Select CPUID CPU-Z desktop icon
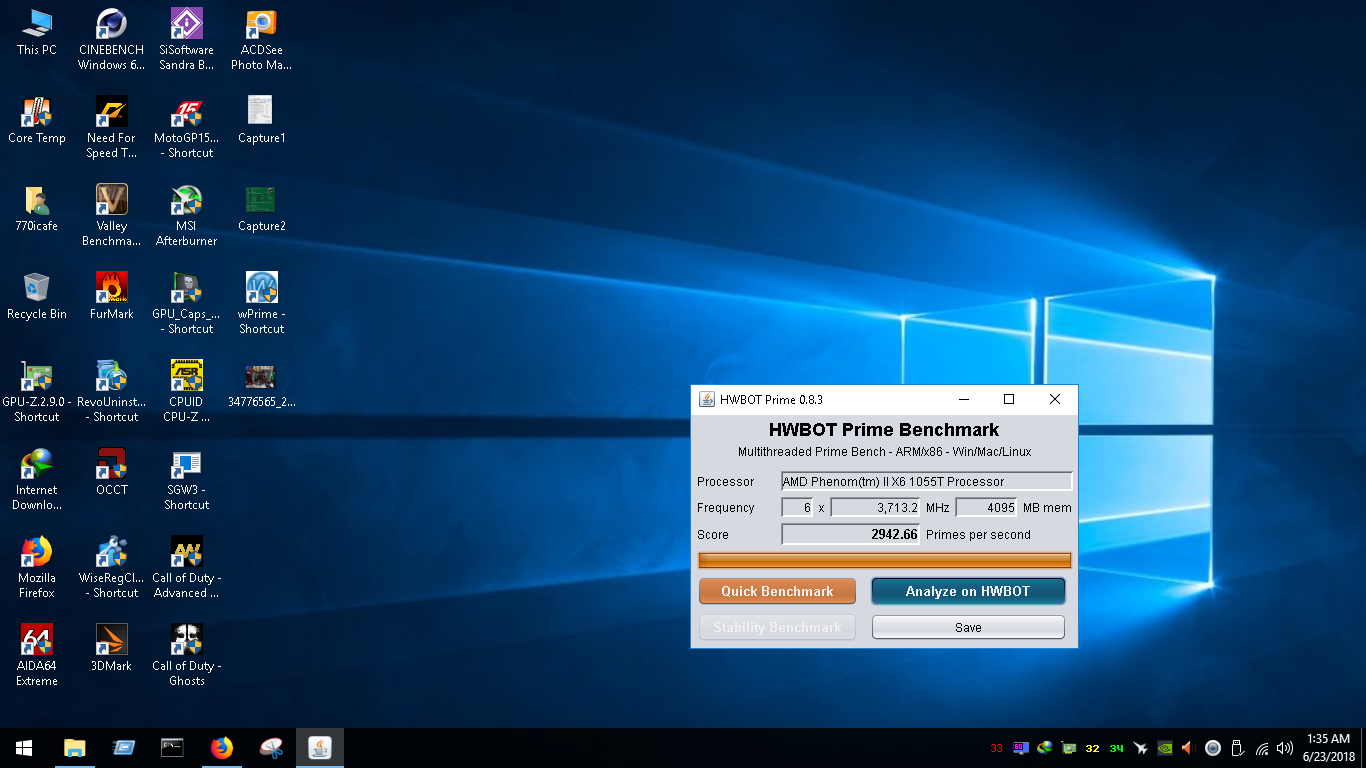 coord(187,392)
